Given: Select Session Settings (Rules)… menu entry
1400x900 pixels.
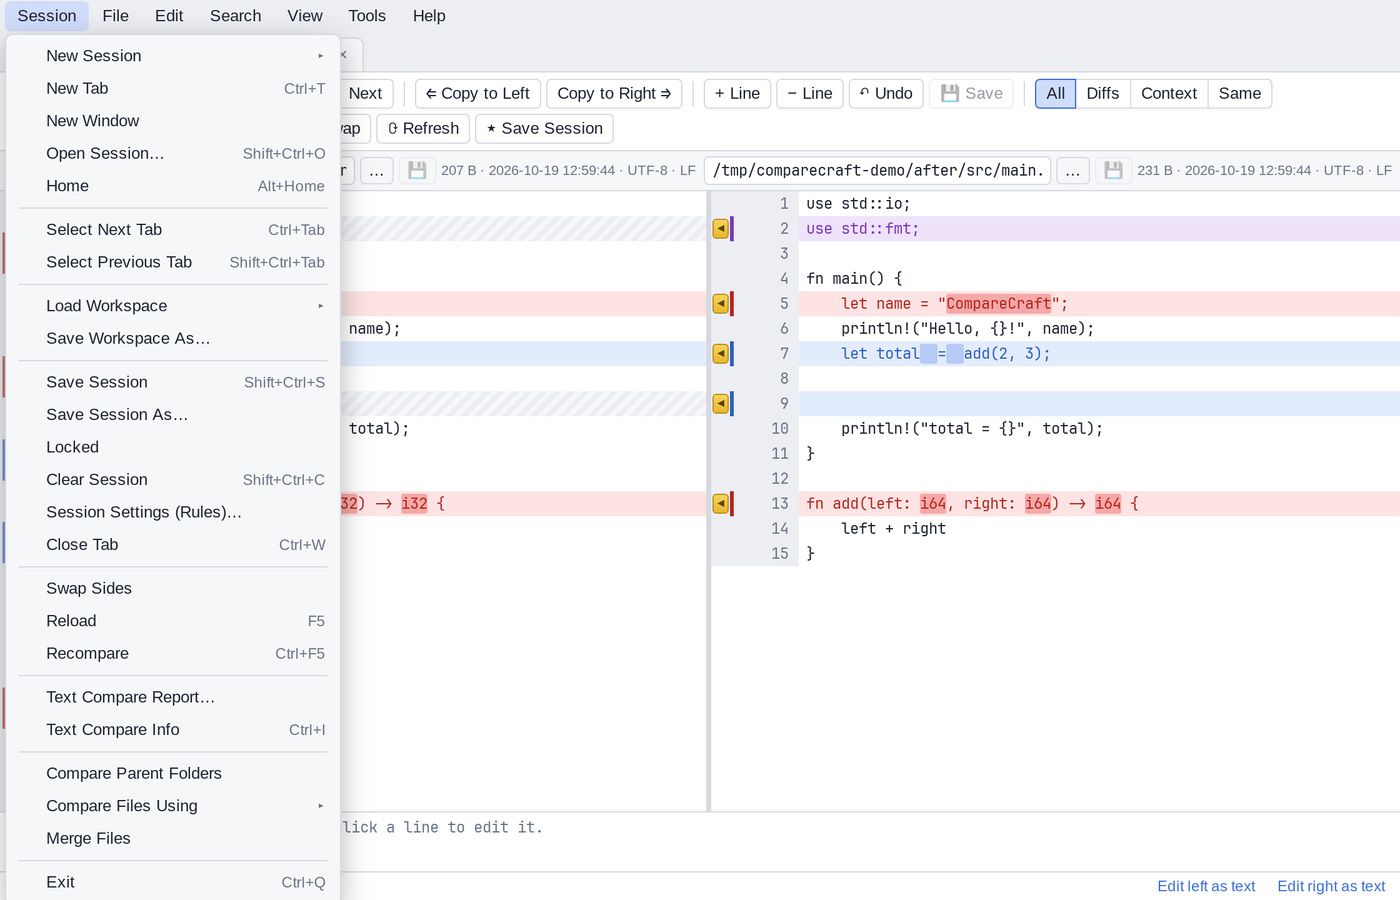Looking at the screenshot, I should [x=173, y=513].
